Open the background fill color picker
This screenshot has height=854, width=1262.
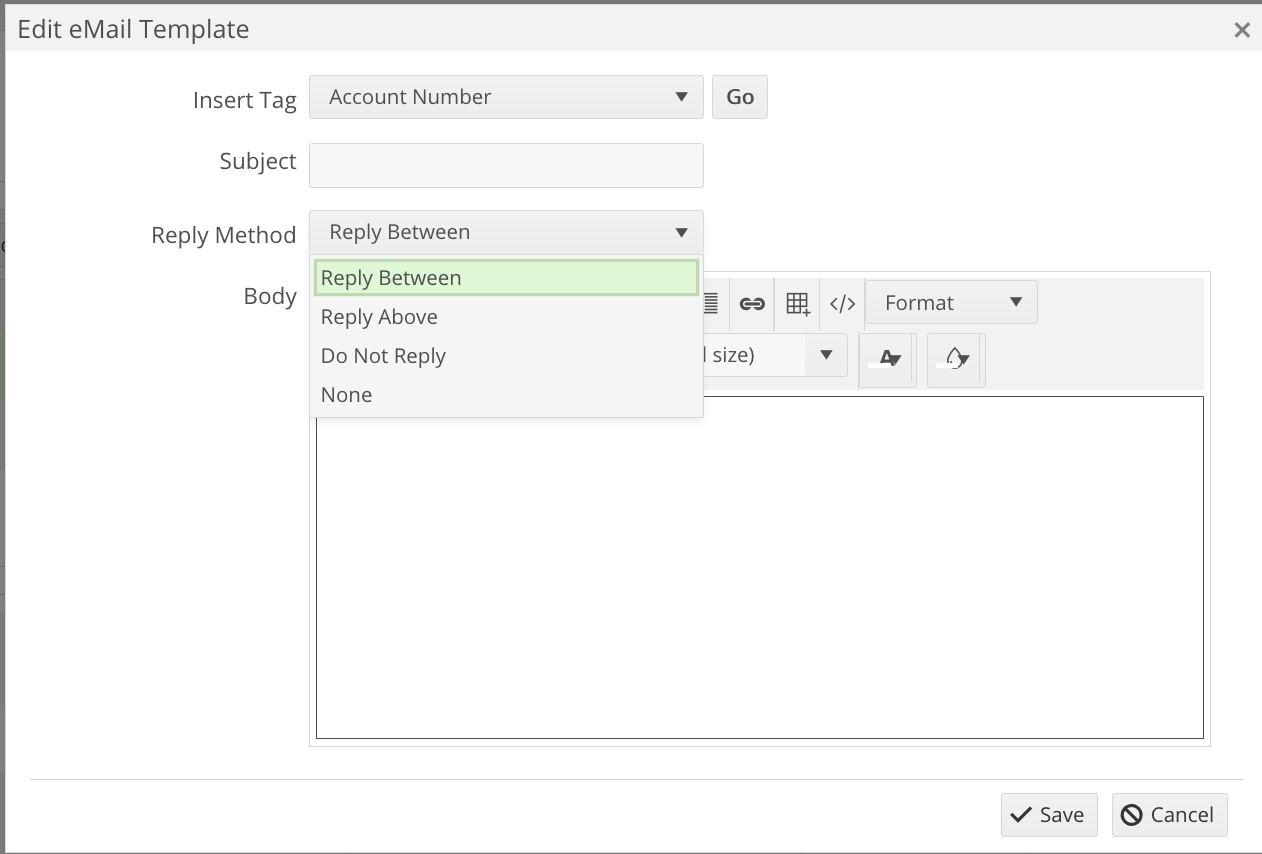[955, 358]
